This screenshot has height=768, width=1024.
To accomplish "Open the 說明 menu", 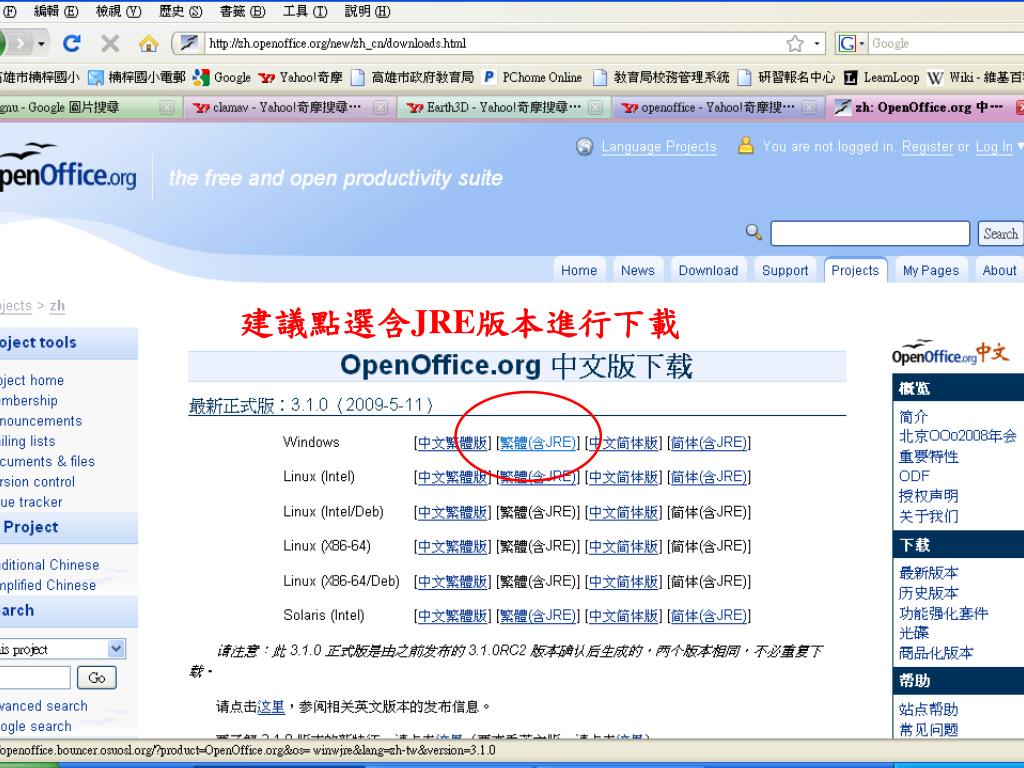I will (367, 11).
